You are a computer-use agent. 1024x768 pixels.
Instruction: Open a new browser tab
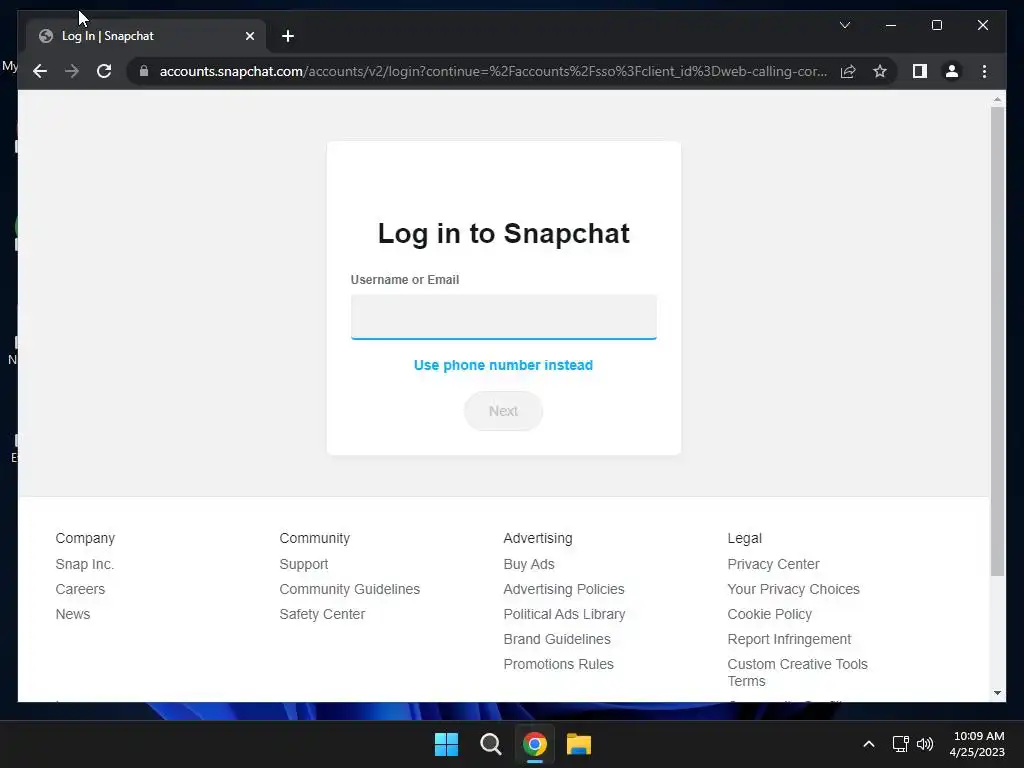288,36
